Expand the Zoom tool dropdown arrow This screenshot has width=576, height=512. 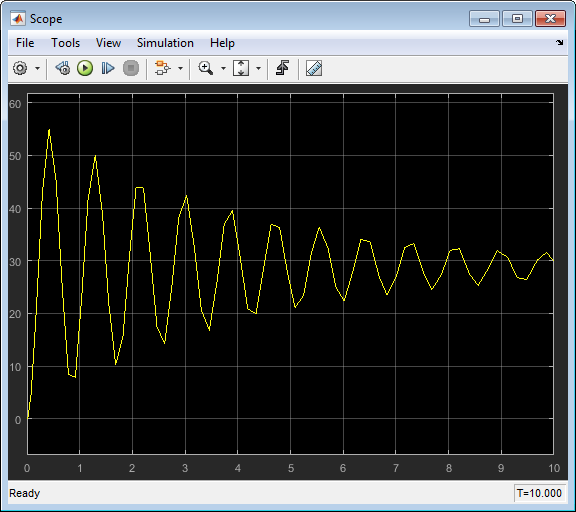223,68
